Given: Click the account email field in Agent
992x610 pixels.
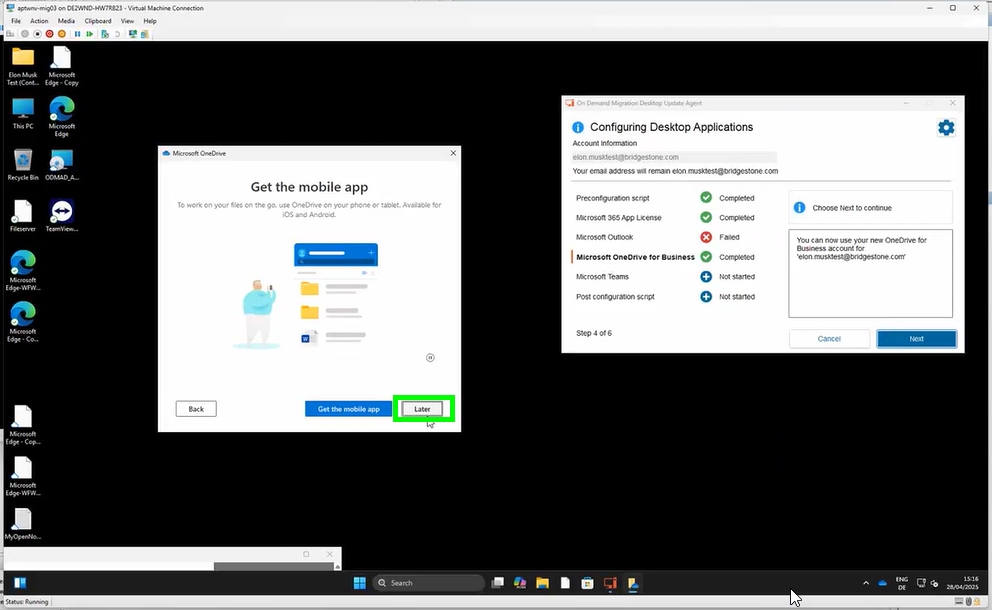Looking at the screenshot, I should (x=674, y=157).
